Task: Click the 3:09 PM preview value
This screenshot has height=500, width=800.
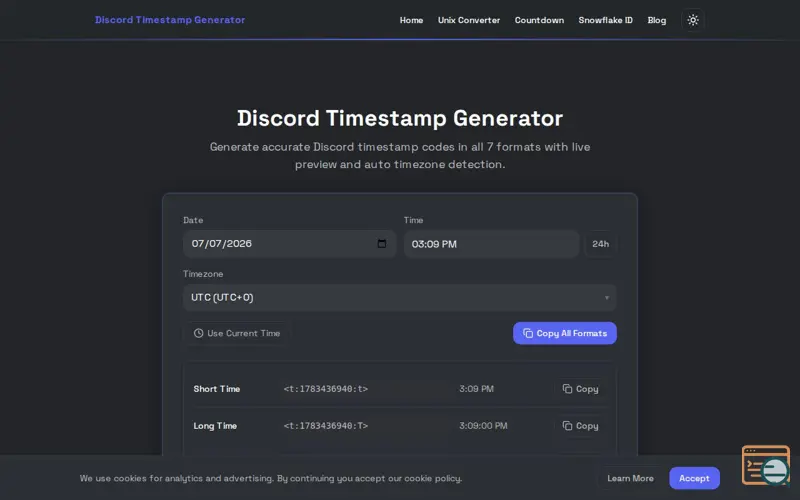Action: 476,389
